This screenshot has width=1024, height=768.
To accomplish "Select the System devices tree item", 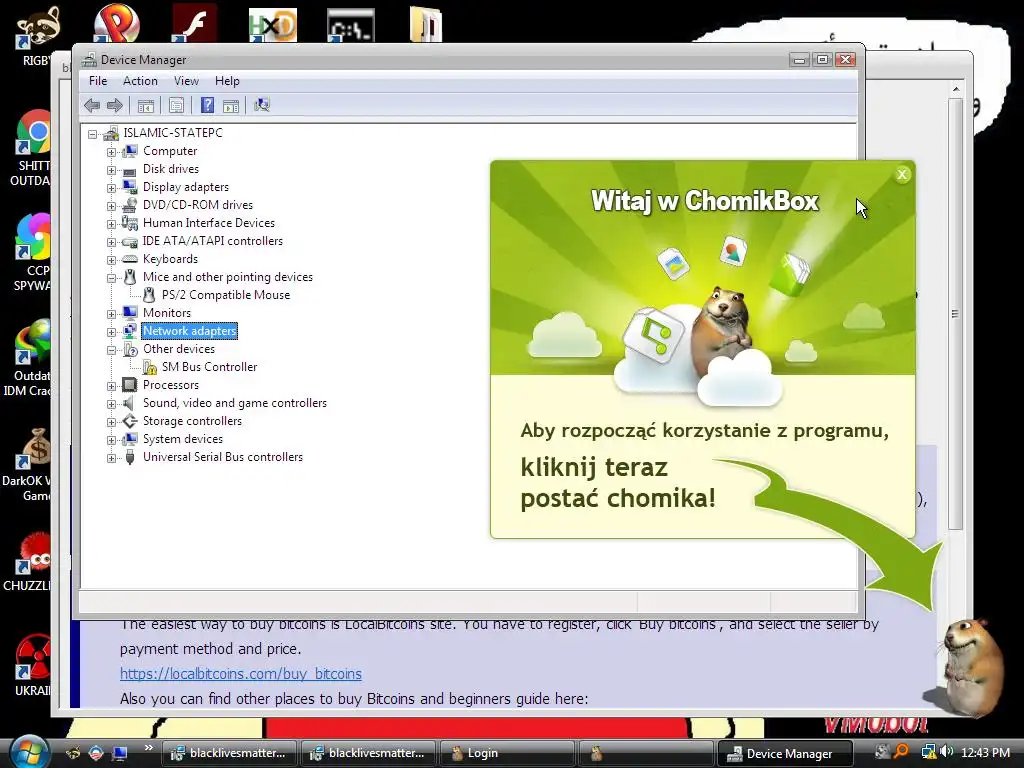I will (183, 439).
